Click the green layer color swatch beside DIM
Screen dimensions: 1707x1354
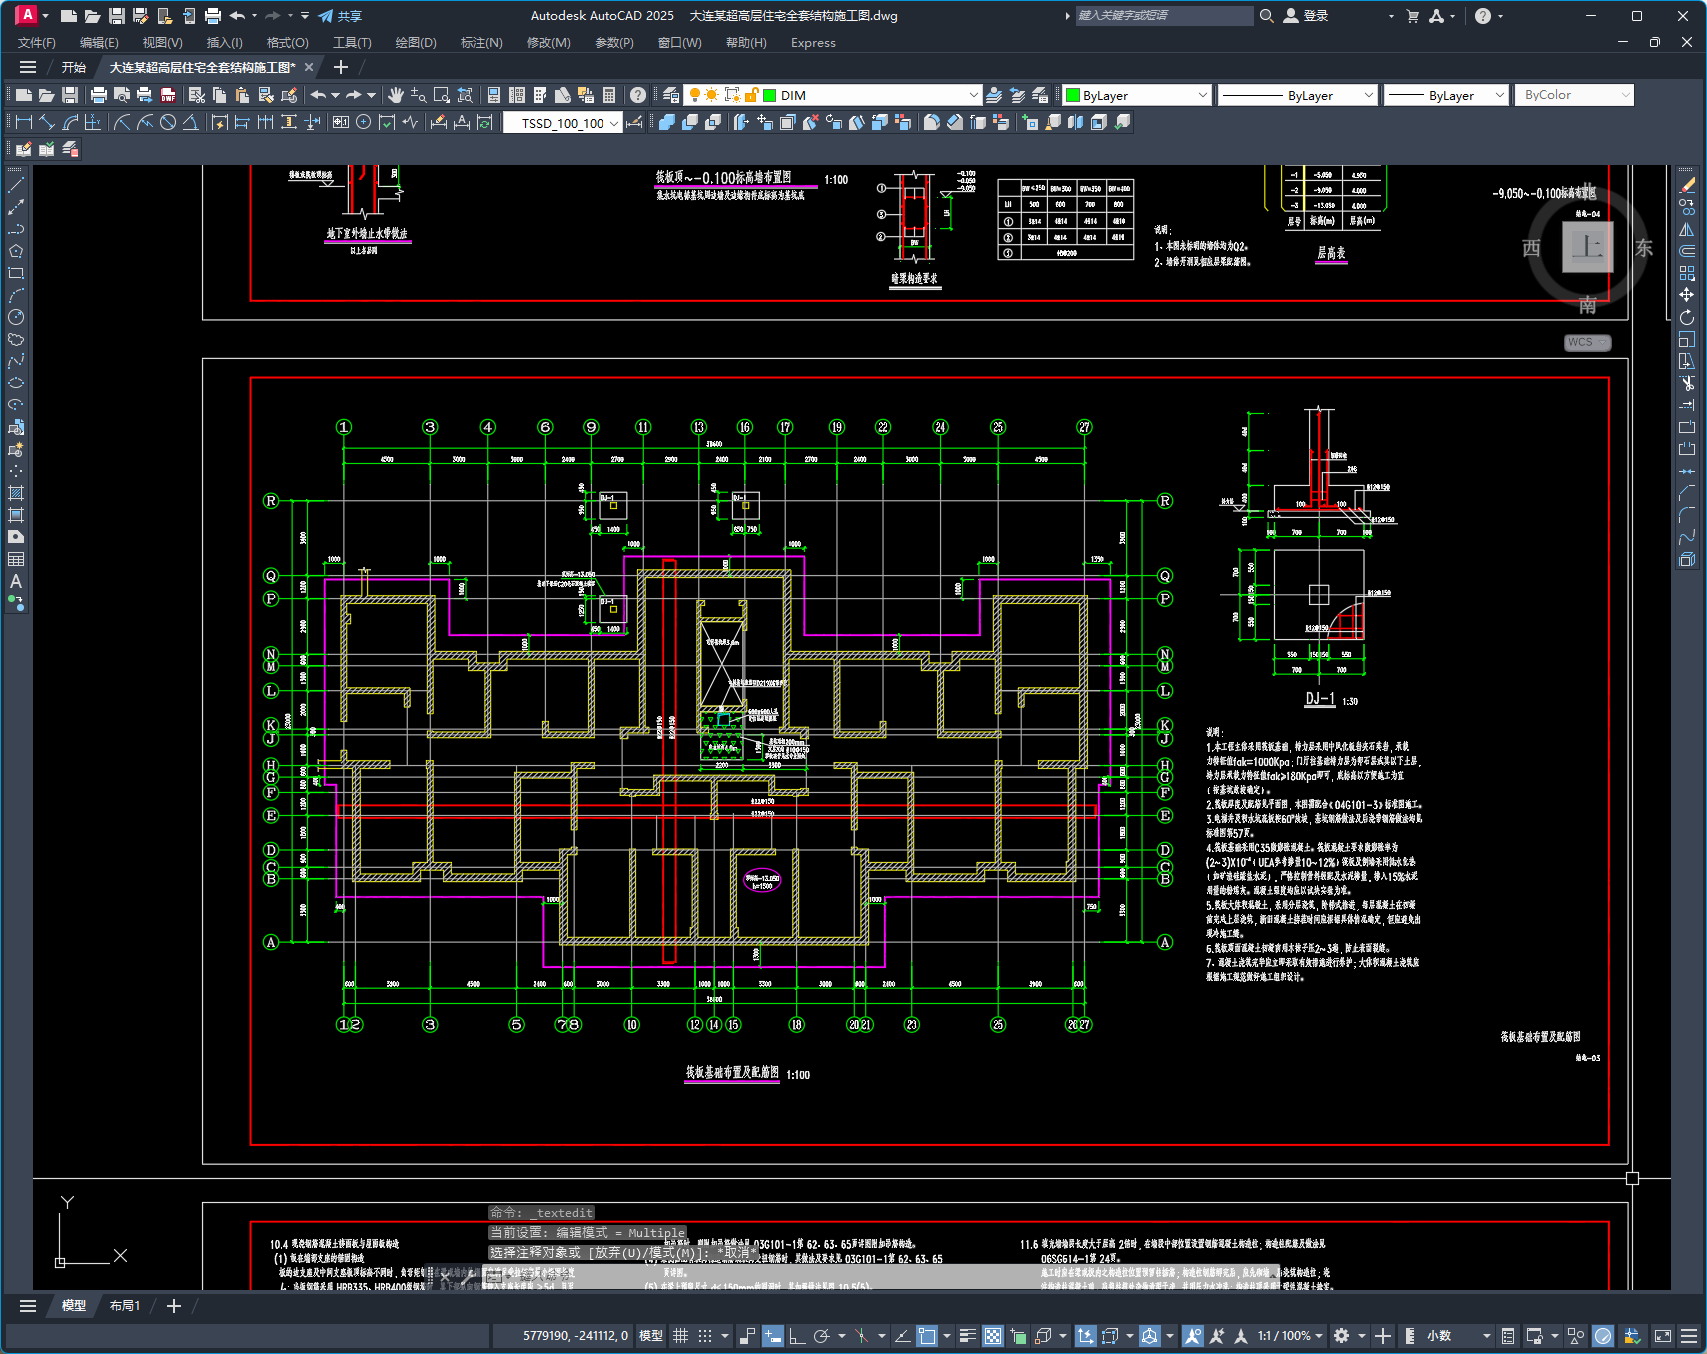pyautogui.click(x=770, y=95)
